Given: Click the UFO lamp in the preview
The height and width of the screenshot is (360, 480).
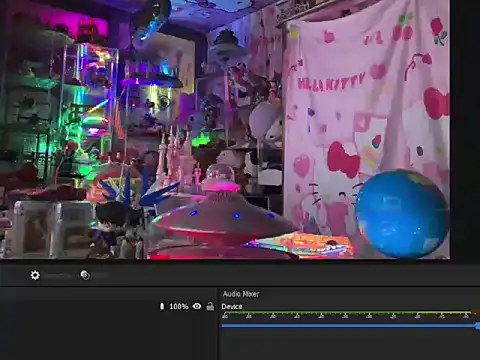Looking at the screenshot, I should [223, 213].
